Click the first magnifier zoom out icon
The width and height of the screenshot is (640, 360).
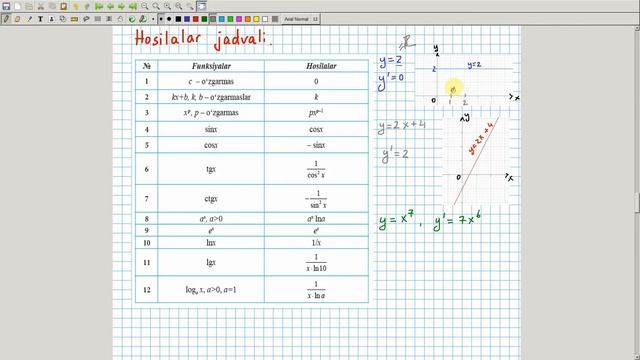click(144, 6)
